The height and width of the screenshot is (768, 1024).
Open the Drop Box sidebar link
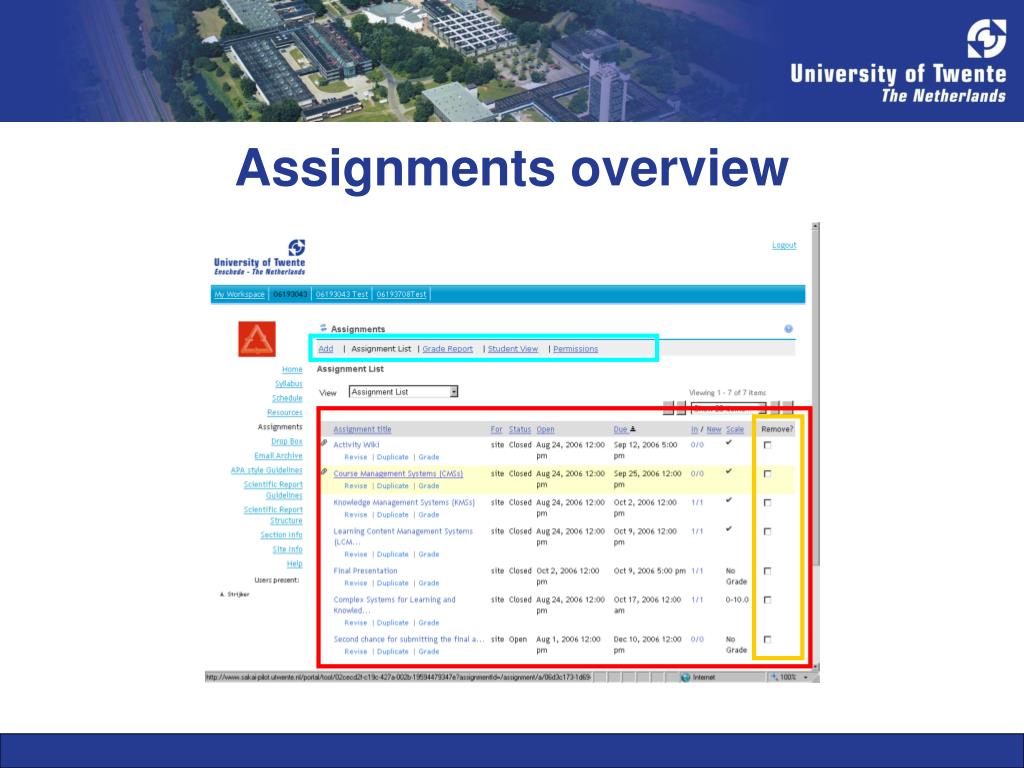[x=287, y=441]
